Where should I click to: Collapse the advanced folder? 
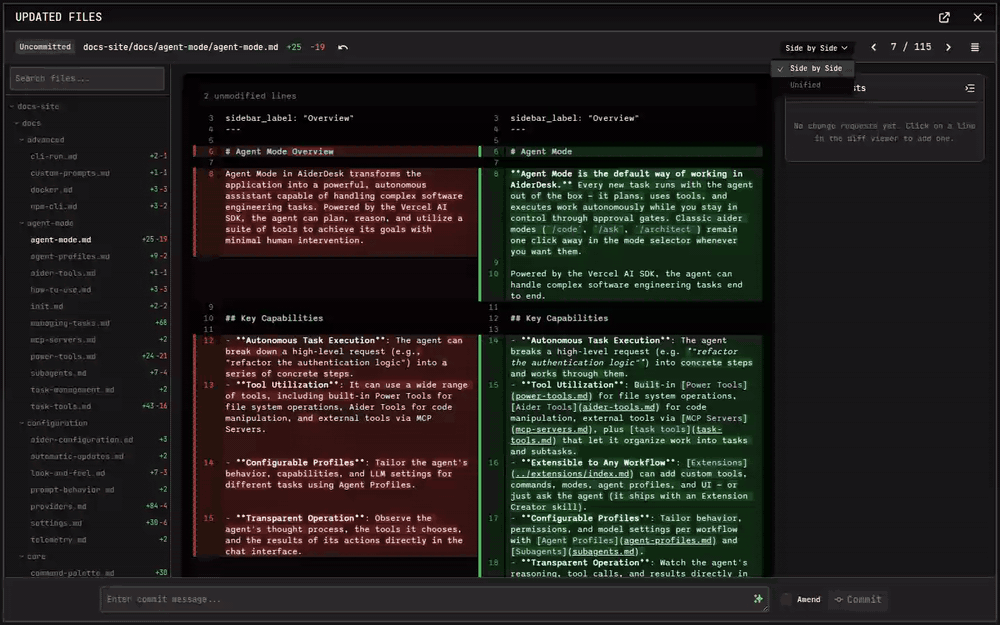45,140
